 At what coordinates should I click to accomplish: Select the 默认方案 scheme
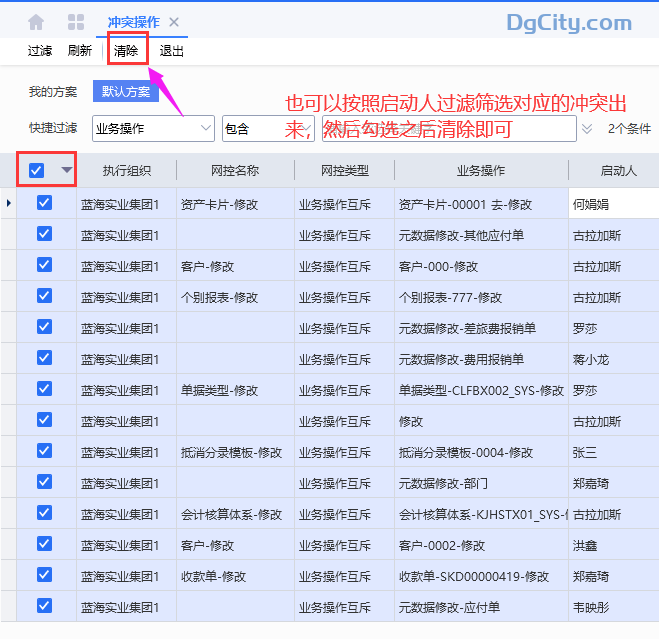(126, 92)
